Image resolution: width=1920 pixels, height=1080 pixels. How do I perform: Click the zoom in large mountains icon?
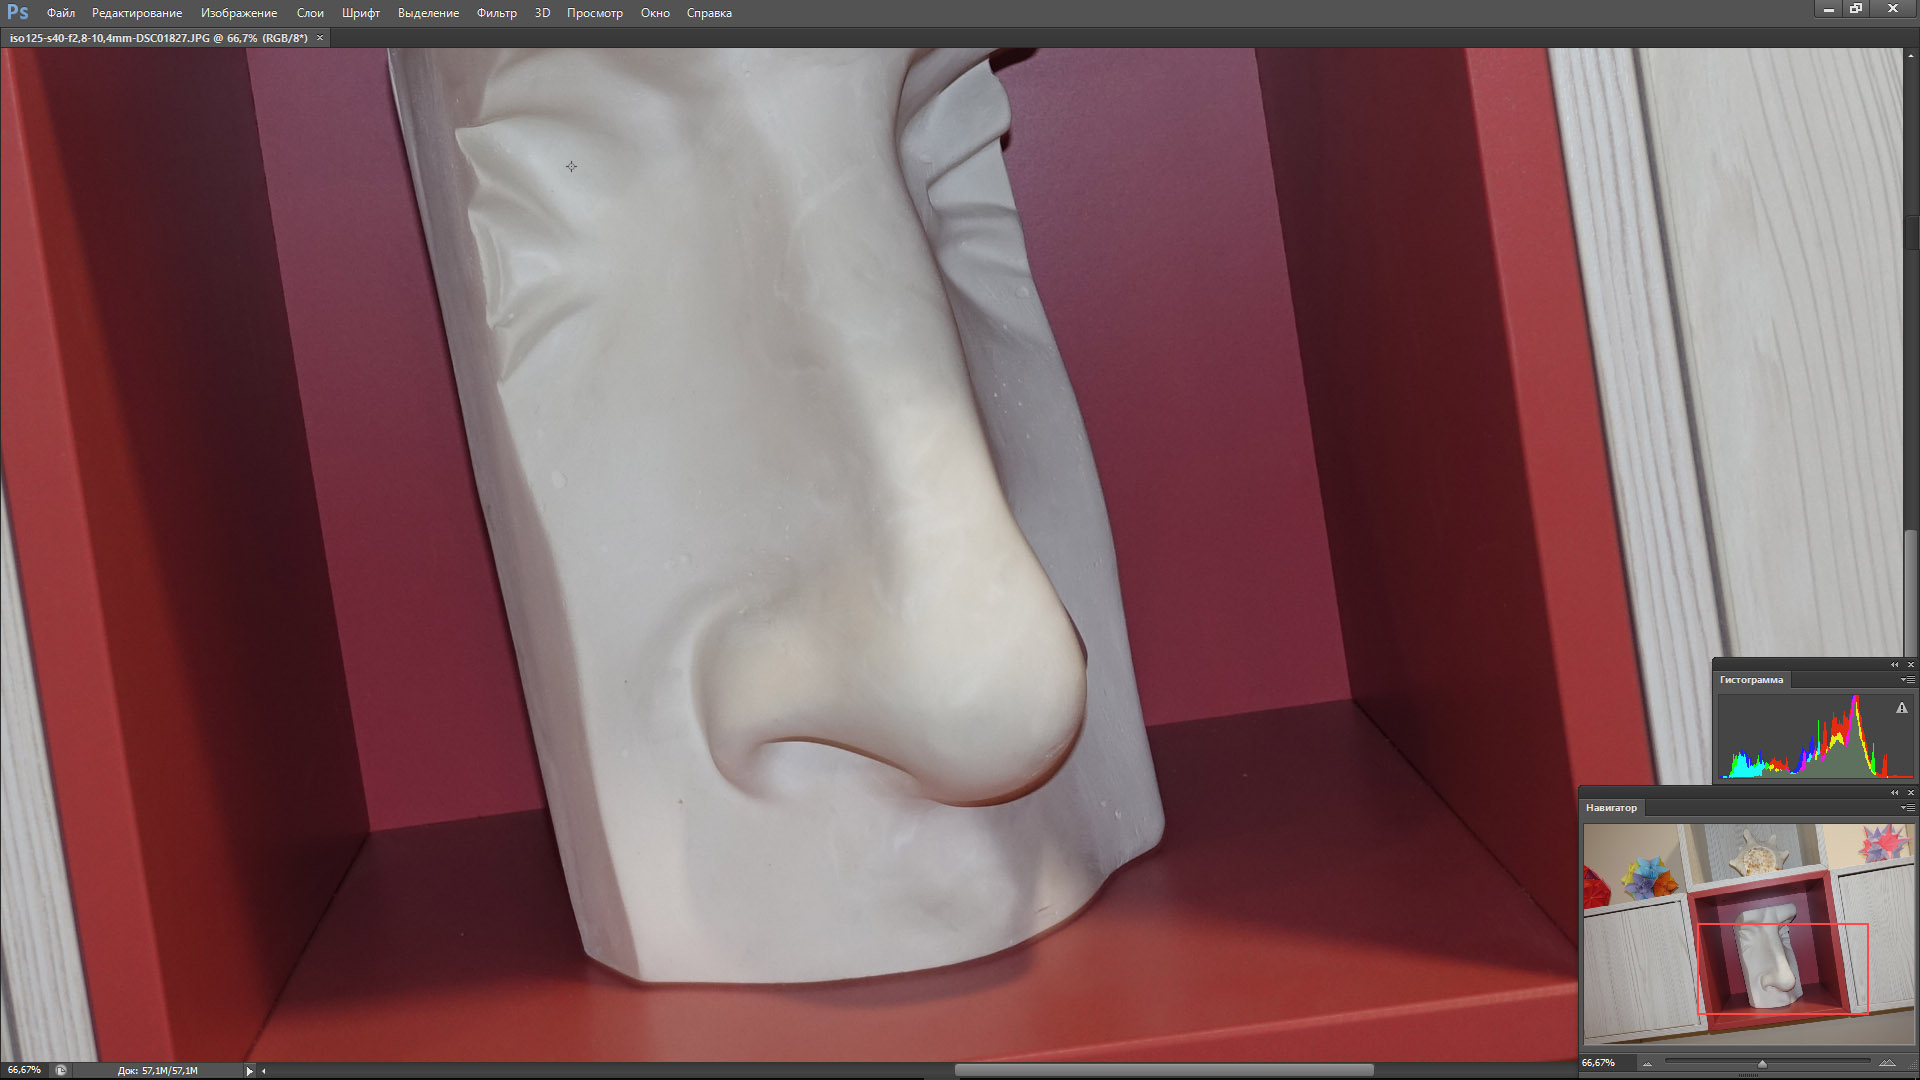1886,1063
